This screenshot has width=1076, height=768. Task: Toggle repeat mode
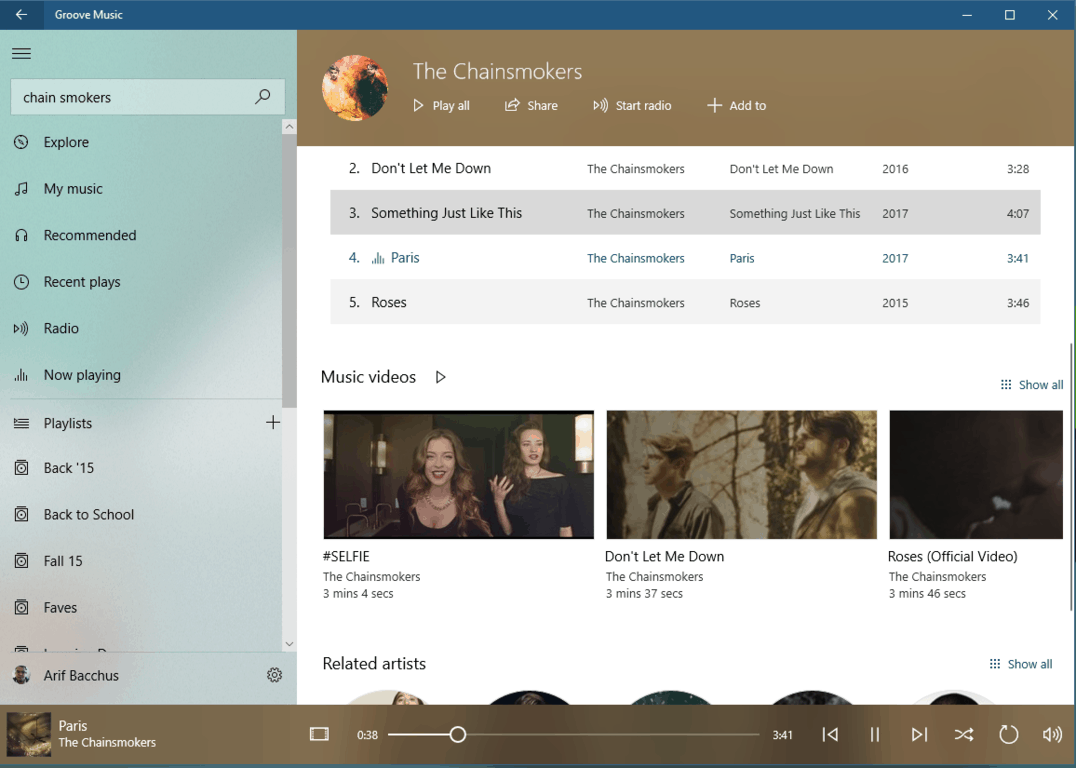click(x=1008, y=735)
